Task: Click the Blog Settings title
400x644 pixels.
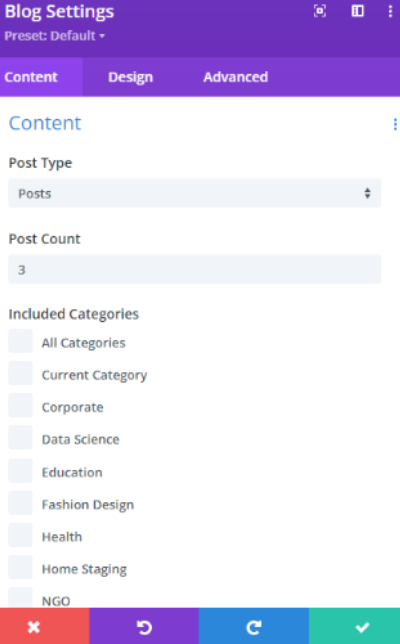Action: click(x=59, y=12)
